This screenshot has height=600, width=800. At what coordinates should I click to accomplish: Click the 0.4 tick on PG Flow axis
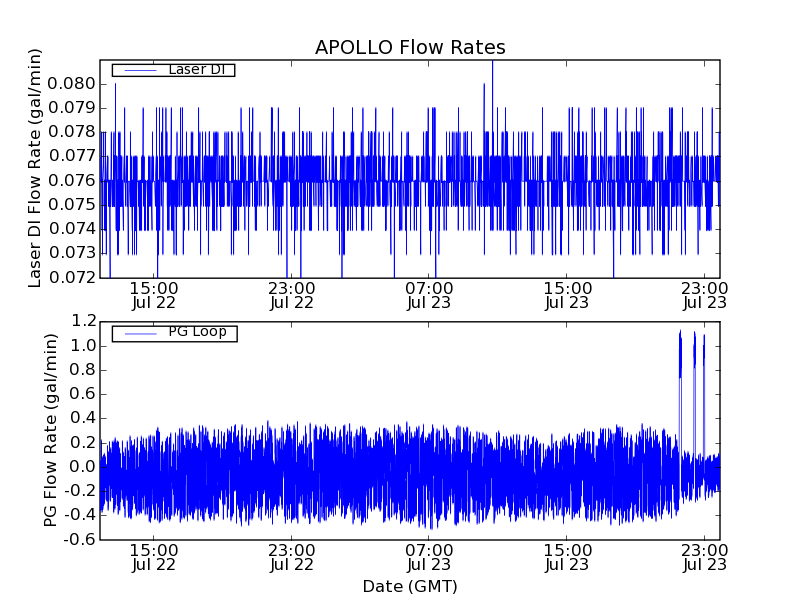84,418
